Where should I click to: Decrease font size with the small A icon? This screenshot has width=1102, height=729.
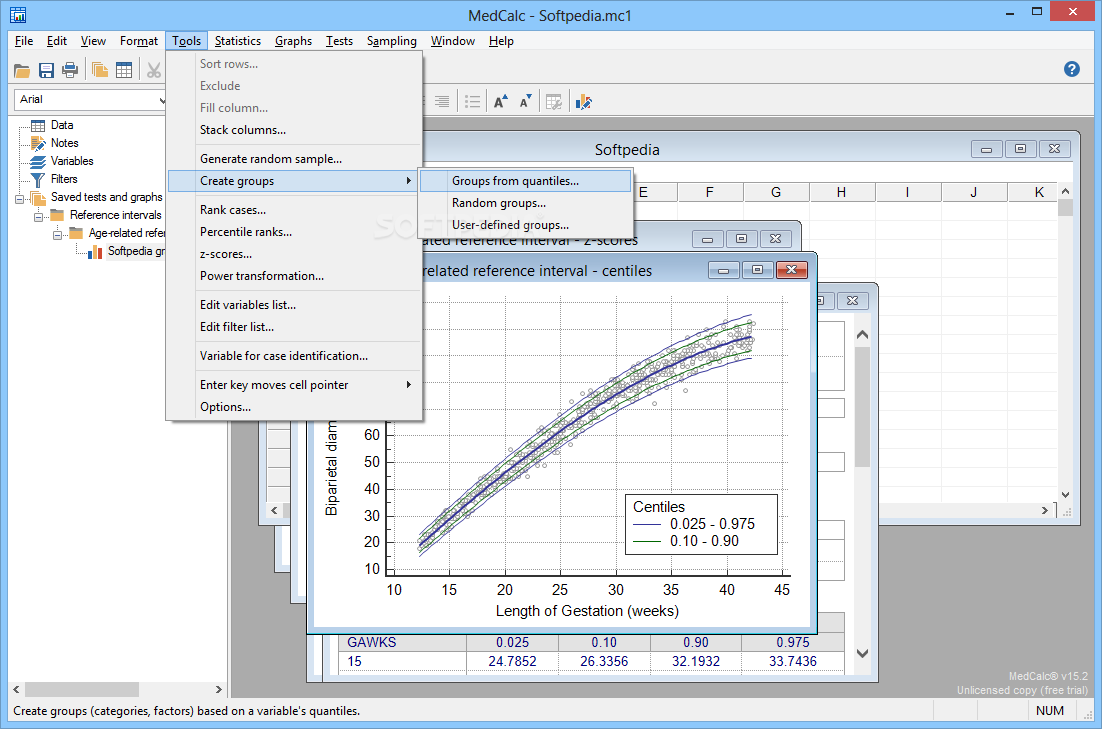(x=525, y=102)
